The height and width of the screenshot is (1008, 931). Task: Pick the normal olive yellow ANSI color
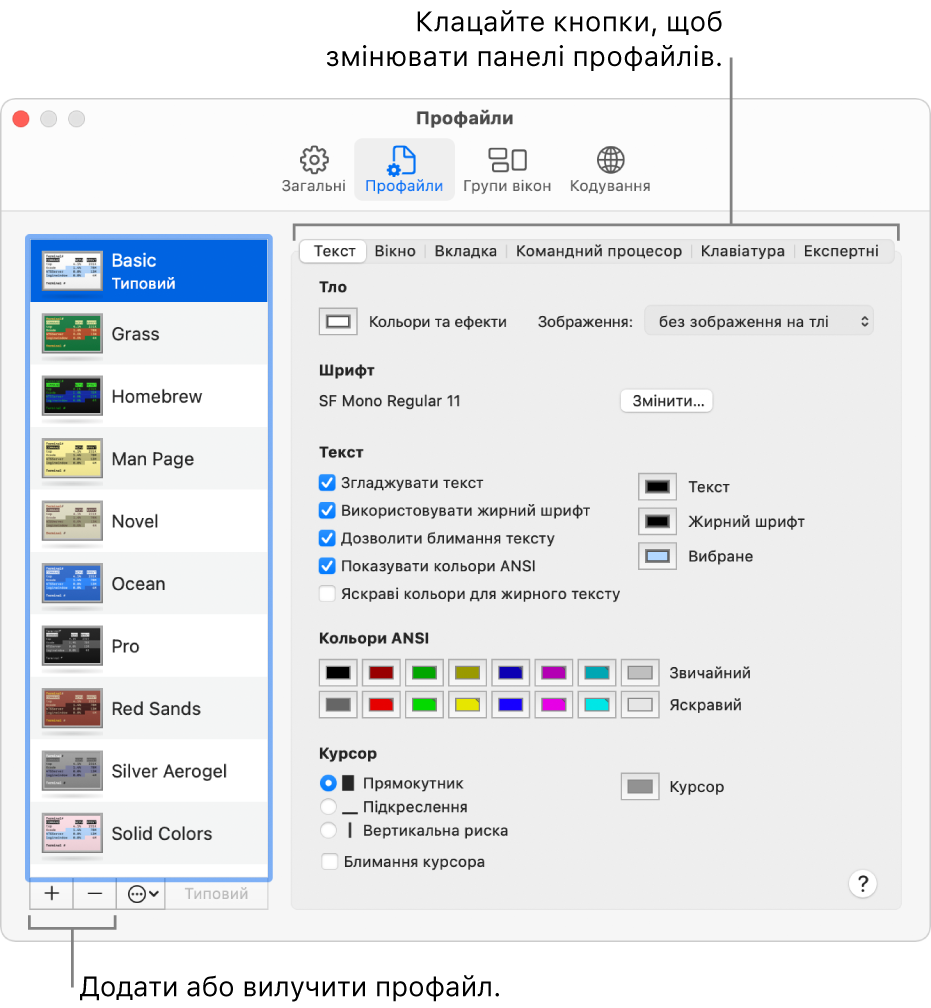(x=467, y=672)
